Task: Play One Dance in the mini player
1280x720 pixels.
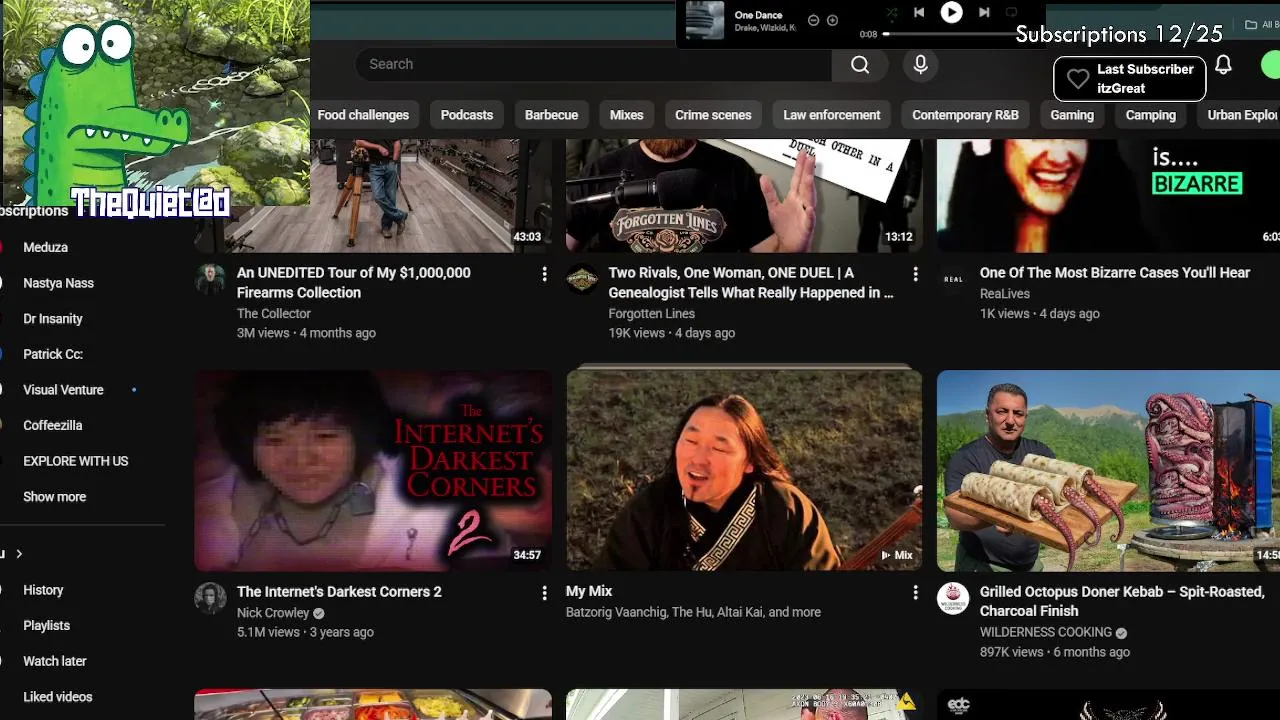Action: coord(951,13)
